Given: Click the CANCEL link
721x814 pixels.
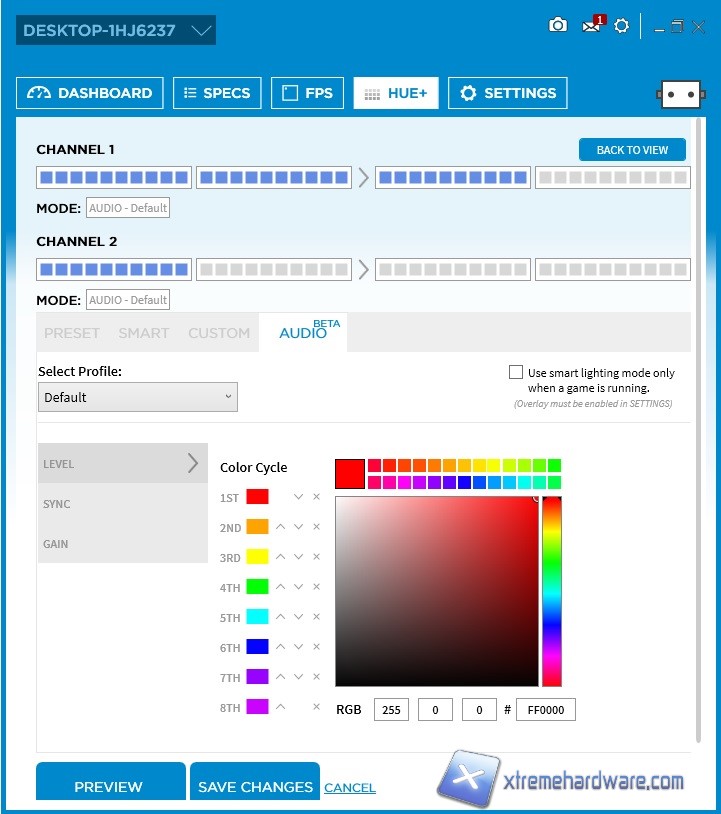Looking at the screenshot, I should (350, 788).
